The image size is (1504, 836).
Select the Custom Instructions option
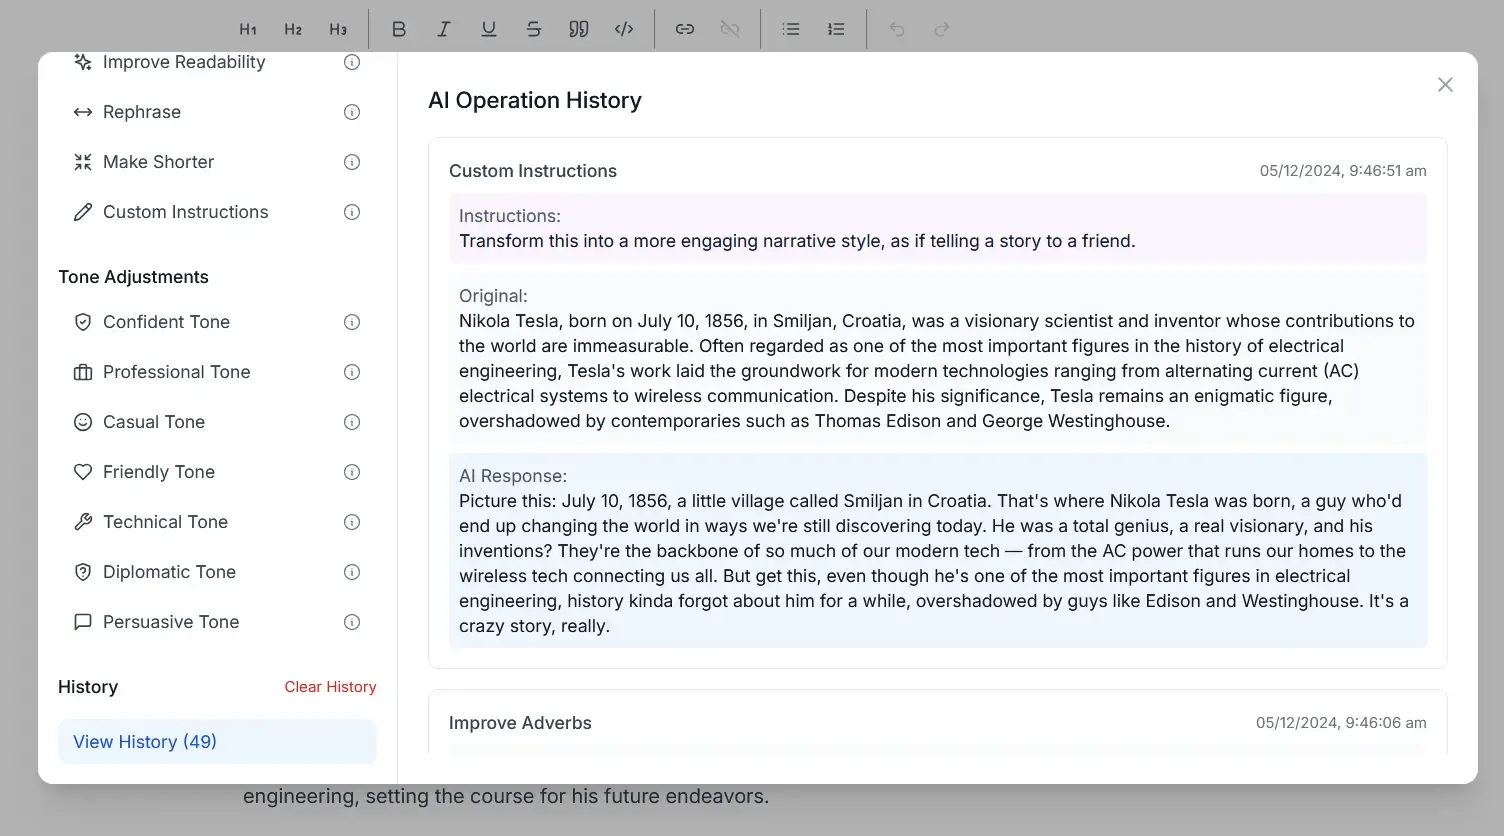(185, 212)
